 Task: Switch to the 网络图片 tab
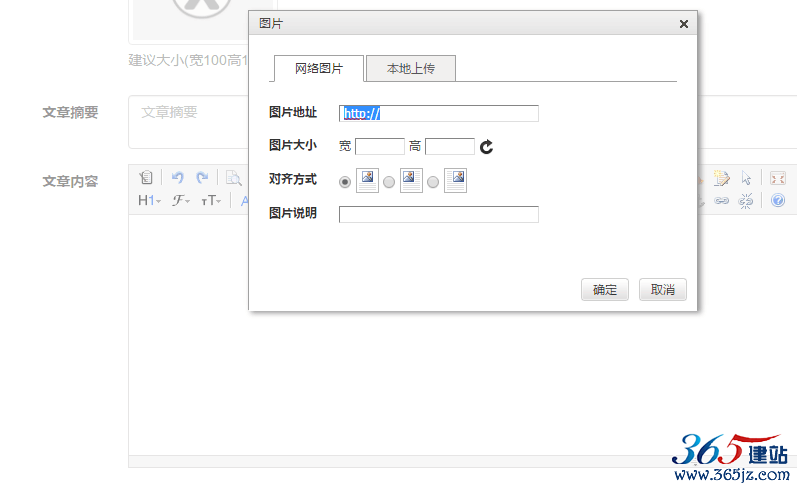click(x=319, y=68)
